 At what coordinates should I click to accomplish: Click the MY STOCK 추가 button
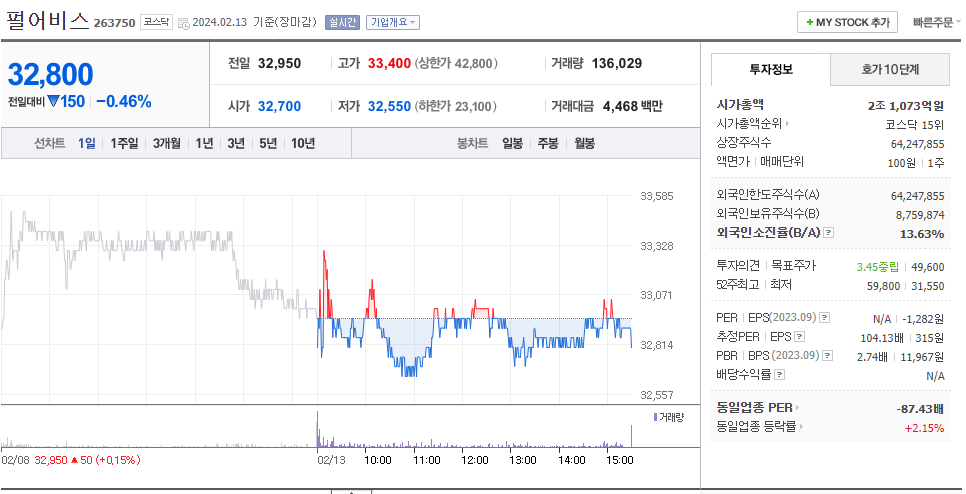(847, 22)
